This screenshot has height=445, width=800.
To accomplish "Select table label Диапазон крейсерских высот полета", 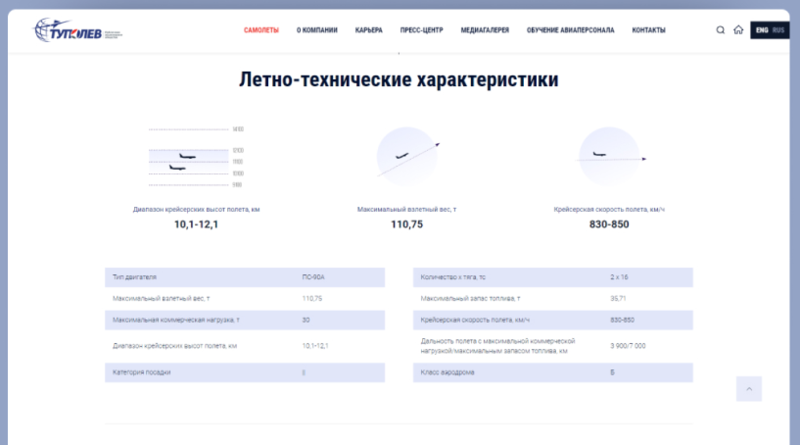I will (x=174, y=346).
